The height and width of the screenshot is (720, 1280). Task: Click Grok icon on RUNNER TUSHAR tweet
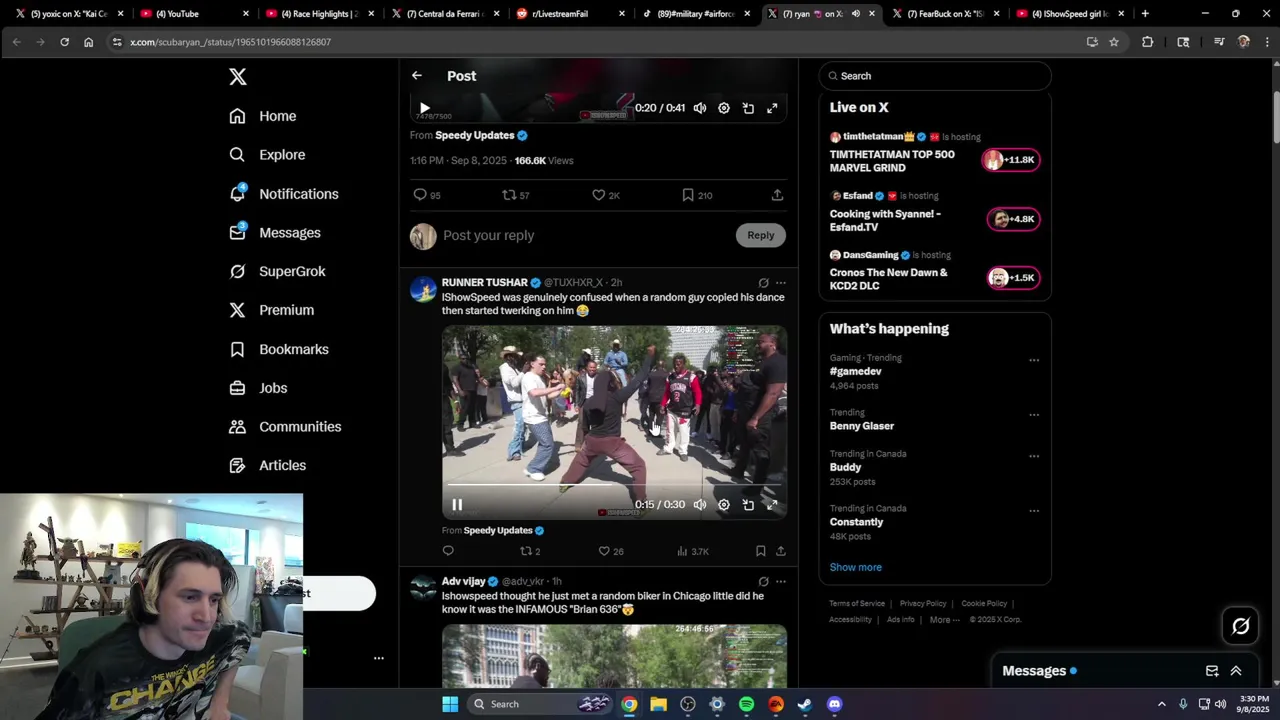point(763,283)
